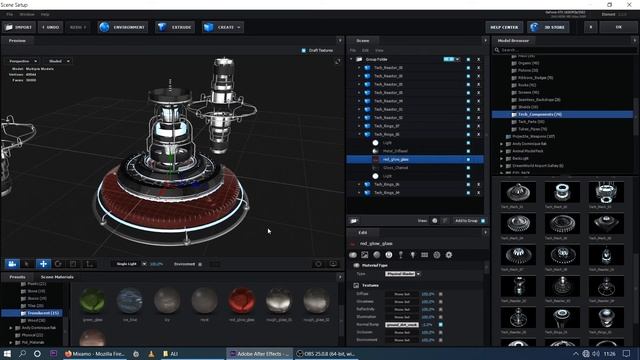Viewport: 640px width, 360px height.
Task: Select the first Tech model thumbnail
Action: pyautogui.click(x=518, y=192)
